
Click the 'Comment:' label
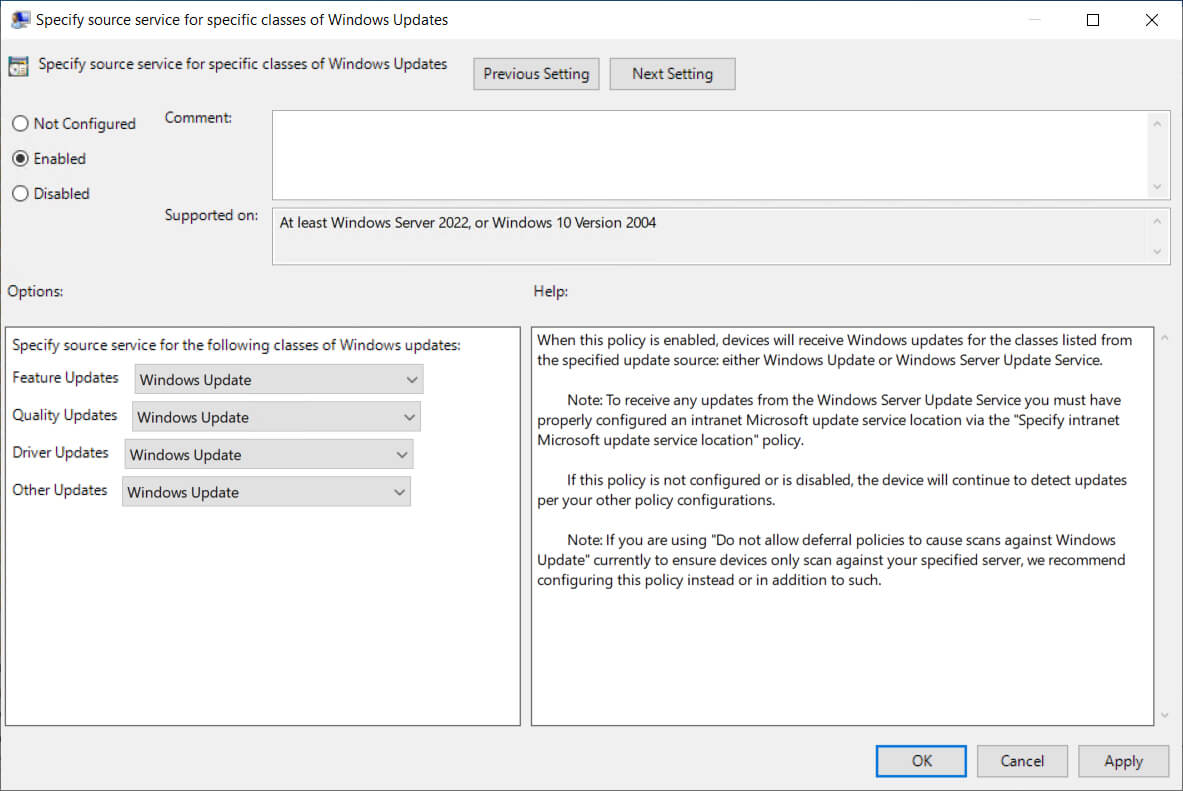(x=198, y=118)
